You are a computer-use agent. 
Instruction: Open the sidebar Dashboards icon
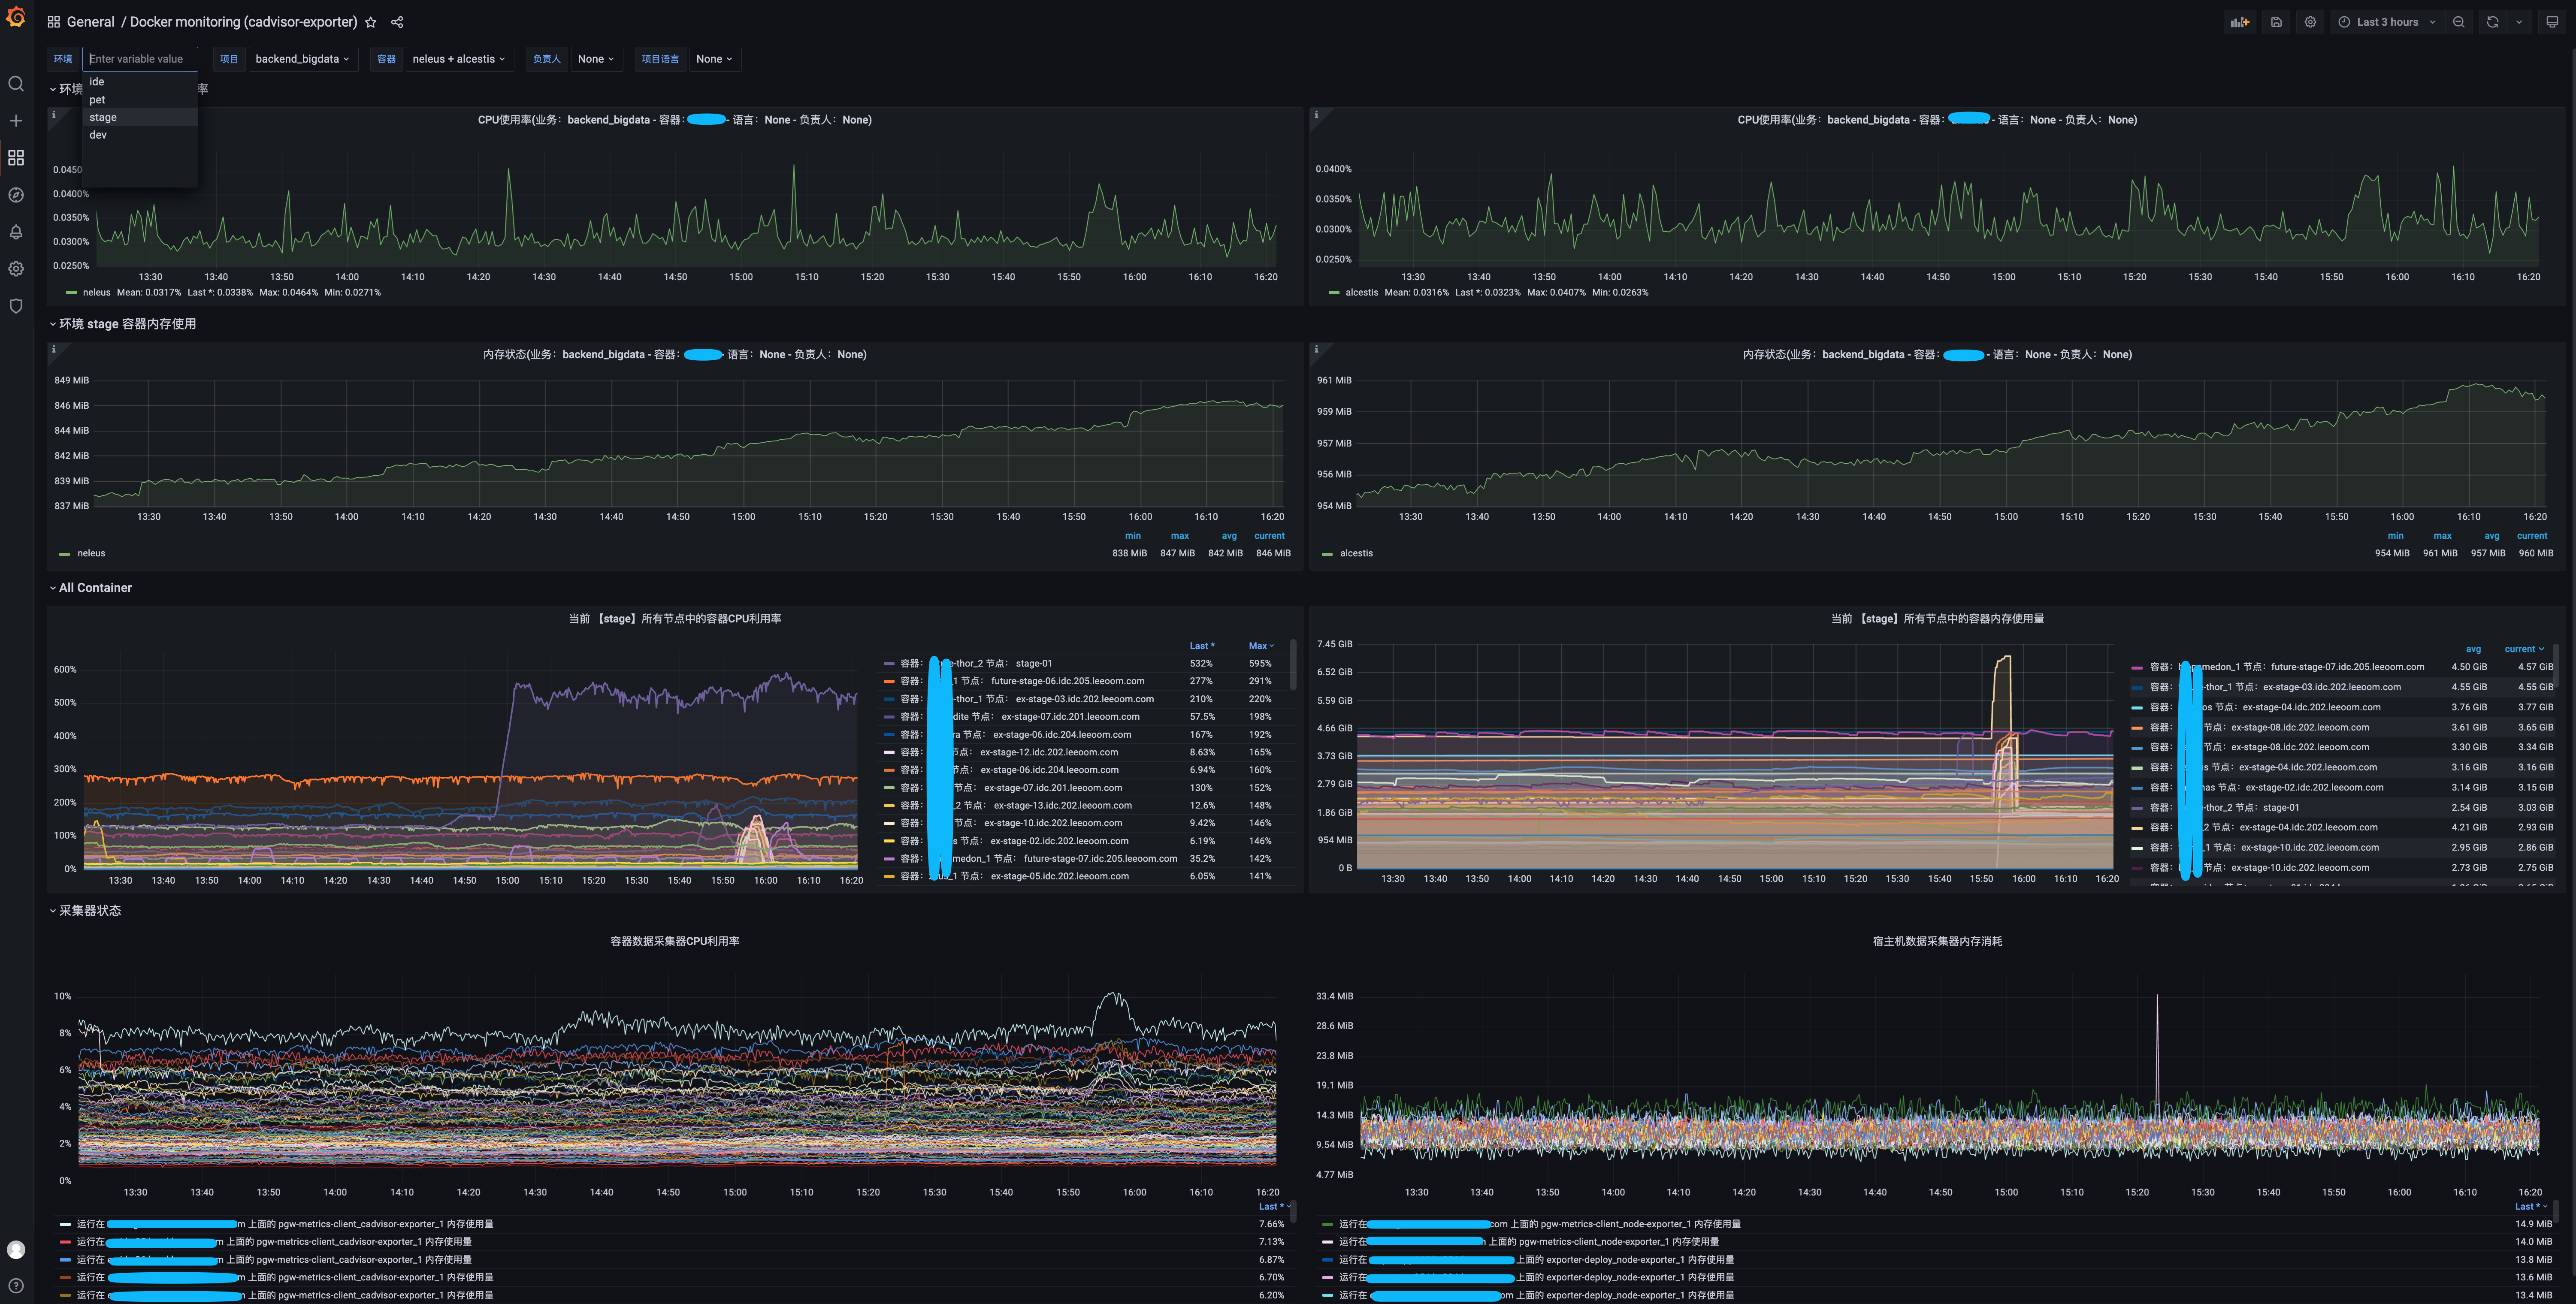pyautogui.click(x=16, y=158)
